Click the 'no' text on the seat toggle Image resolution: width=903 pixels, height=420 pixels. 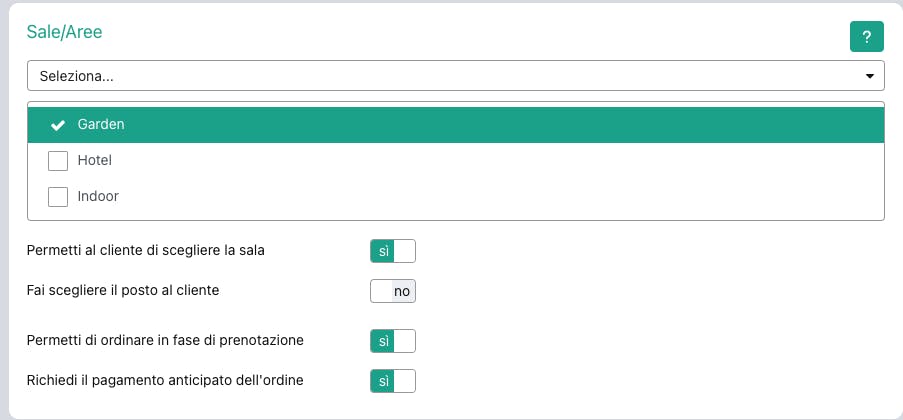tap(401, 291)
